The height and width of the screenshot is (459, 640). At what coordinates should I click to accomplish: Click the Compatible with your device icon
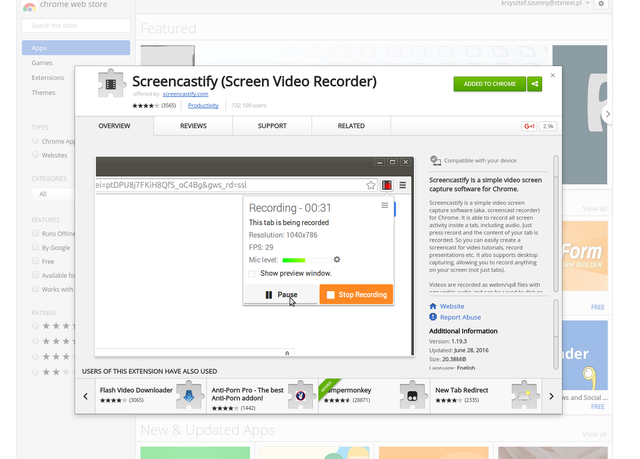tap(436, 160)
